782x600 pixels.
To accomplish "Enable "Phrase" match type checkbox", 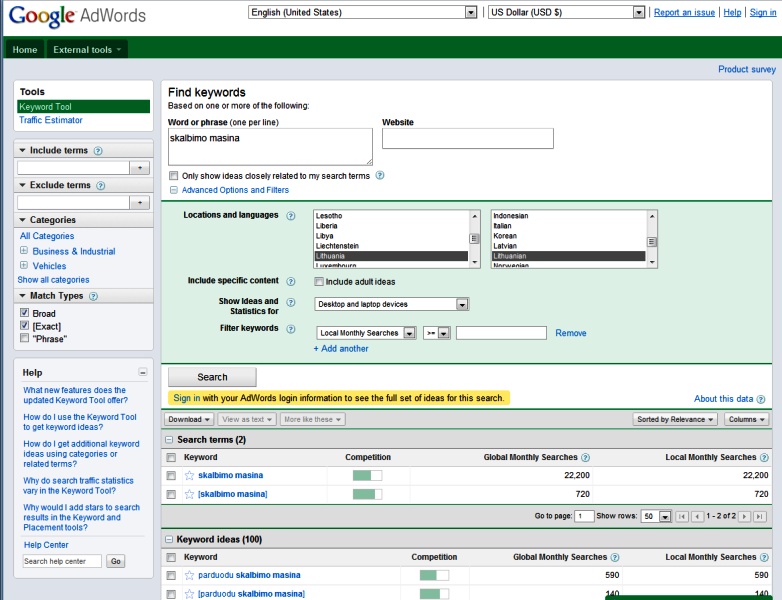I will pyautogui.click(x=24, y=338).
